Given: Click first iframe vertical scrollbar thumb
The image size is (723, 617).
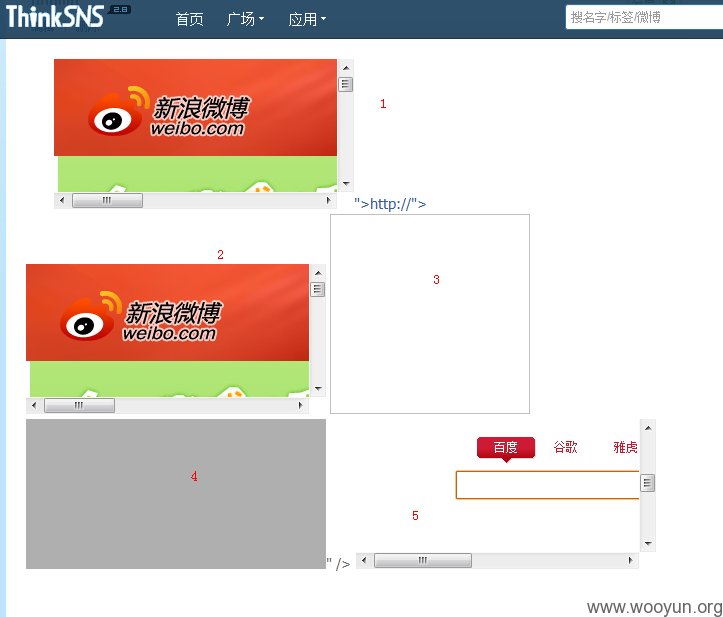Looking at the screenshot, I should (346, 84).
